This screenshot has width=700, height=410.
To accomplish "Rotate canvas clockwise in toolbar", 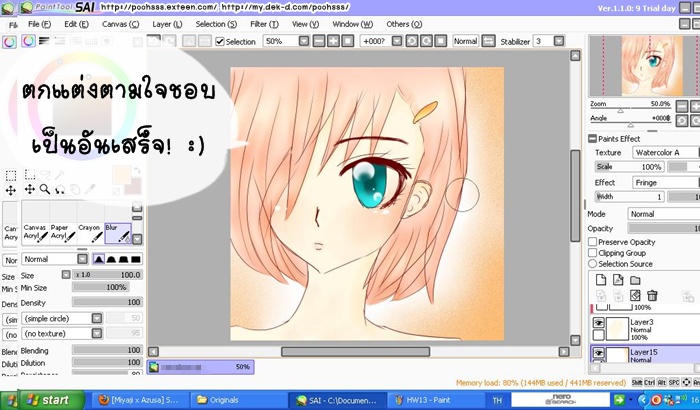I will tap(426, 41).
